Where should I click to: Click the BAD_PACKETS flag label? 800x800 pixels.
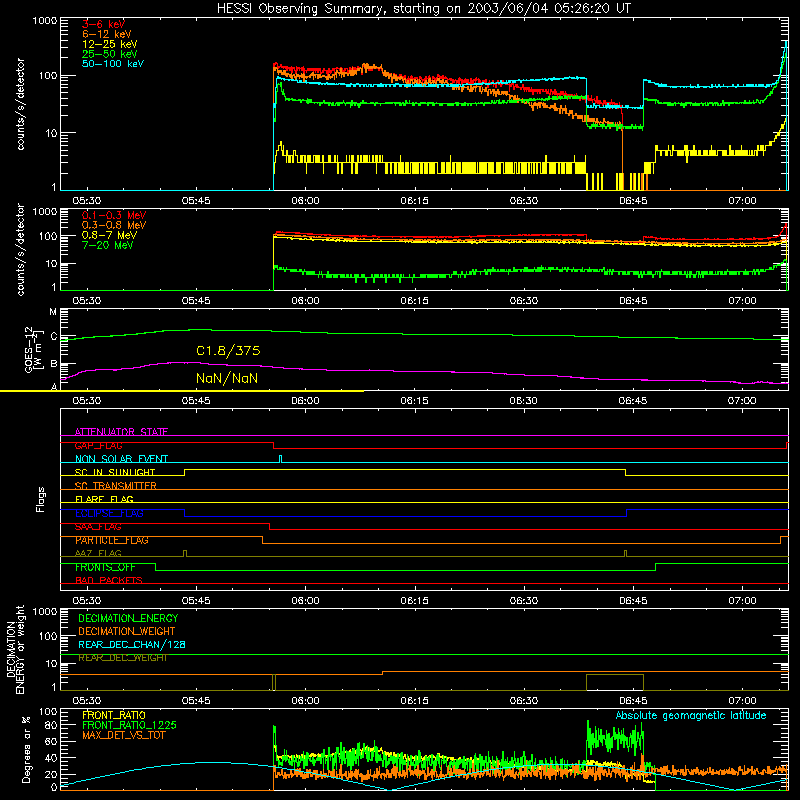tap(109, 580)
